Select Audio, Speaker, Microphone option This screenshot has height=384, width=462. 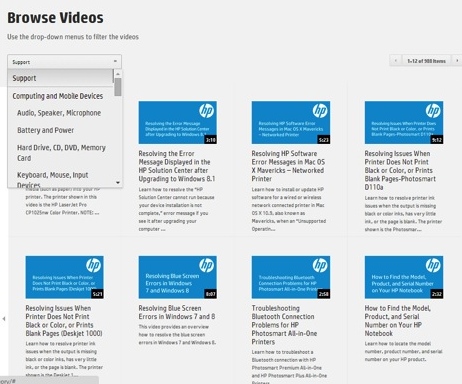[x=60, y=113]
